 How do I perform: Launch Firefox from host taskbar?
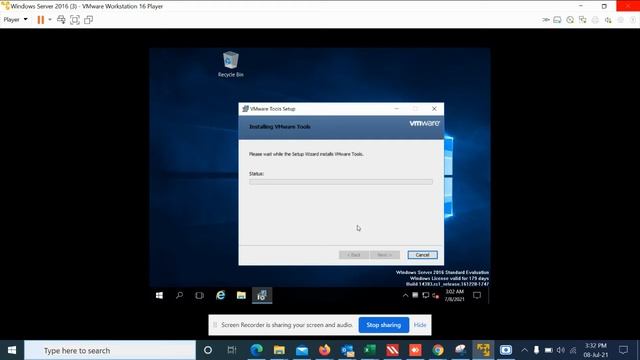click(324, 350)
